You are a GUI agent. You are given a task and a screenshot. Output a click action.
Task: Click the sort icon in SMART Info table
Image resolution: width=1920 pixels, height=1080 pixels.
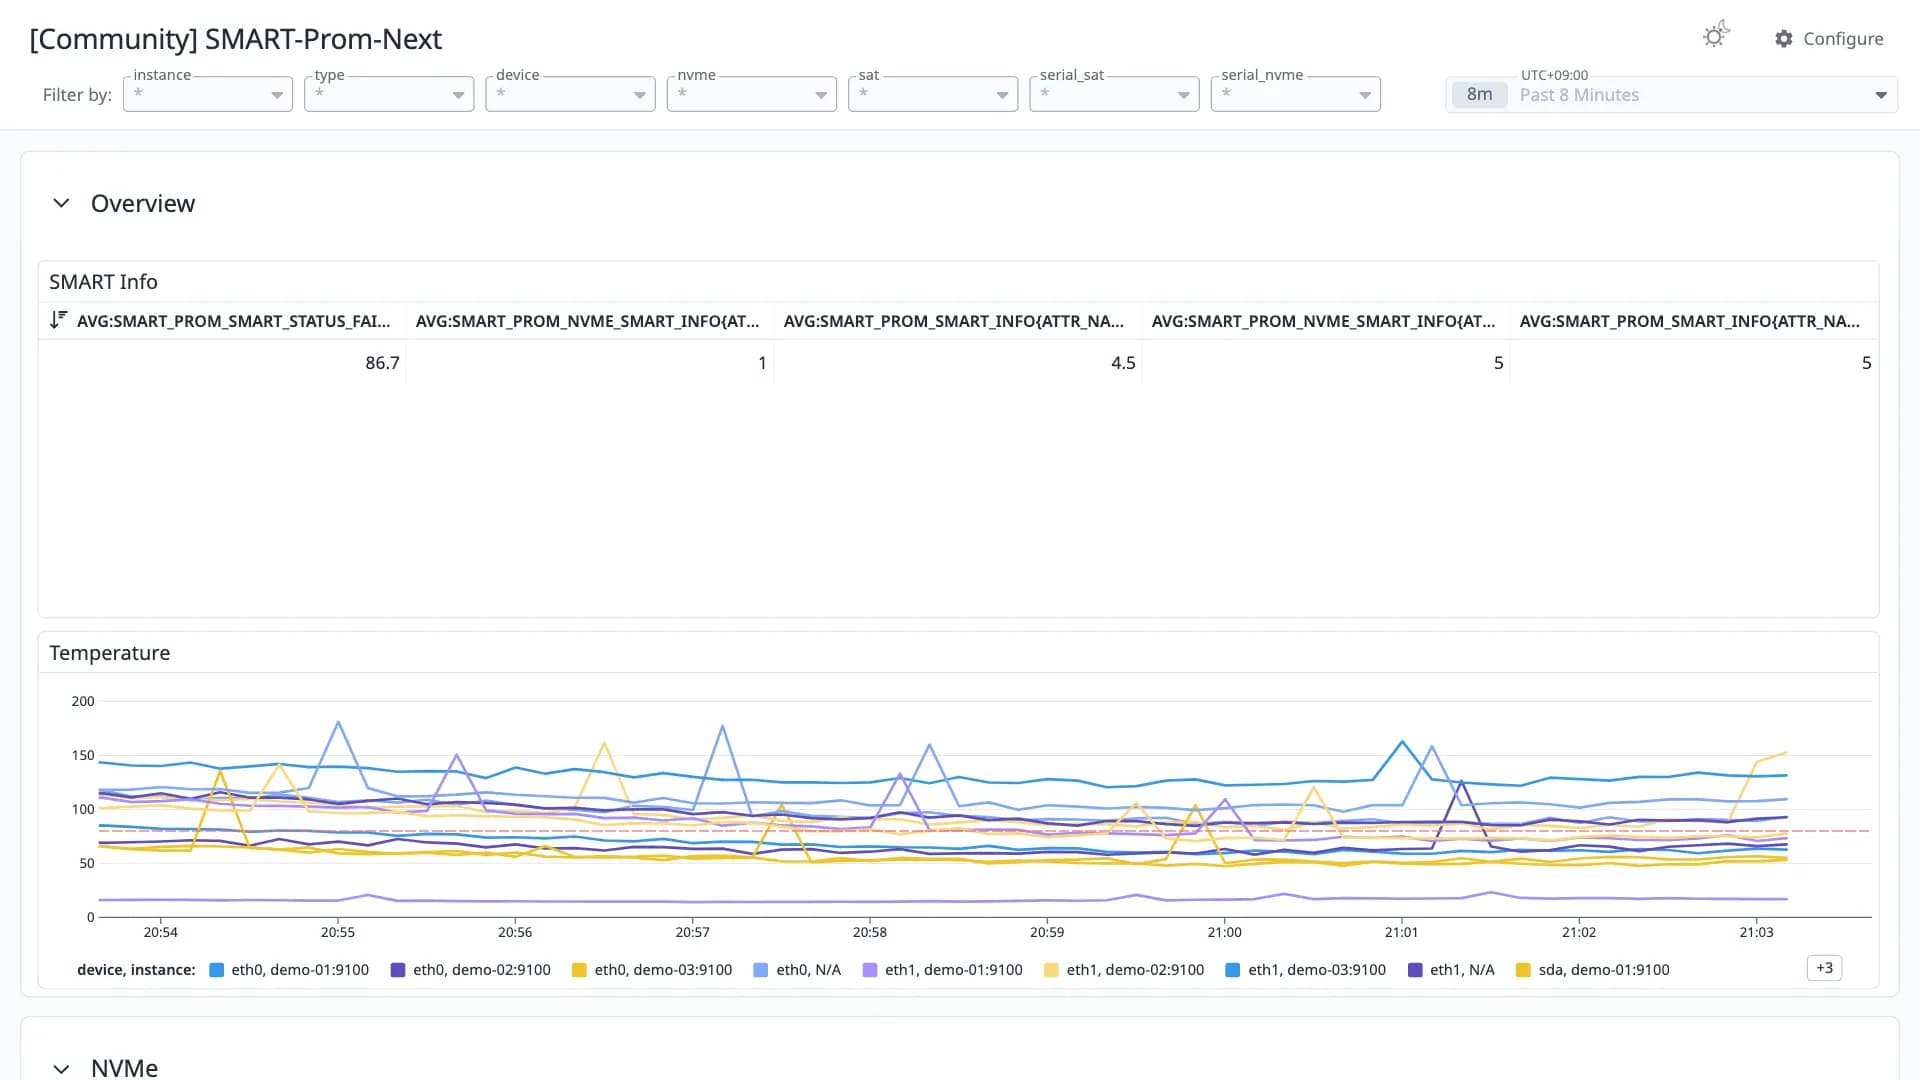(x=58, y=320)
